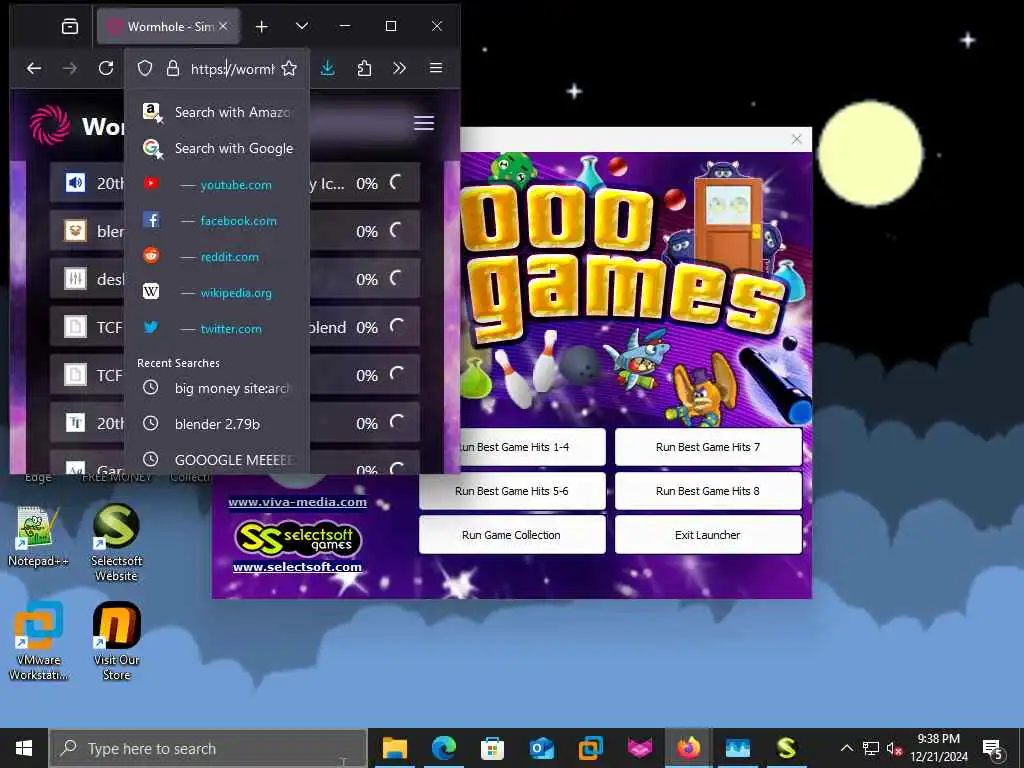Viewport: 1024px width, 768px height.
Task: Open Microsoft Edge from taskbar
Action: 443,748
